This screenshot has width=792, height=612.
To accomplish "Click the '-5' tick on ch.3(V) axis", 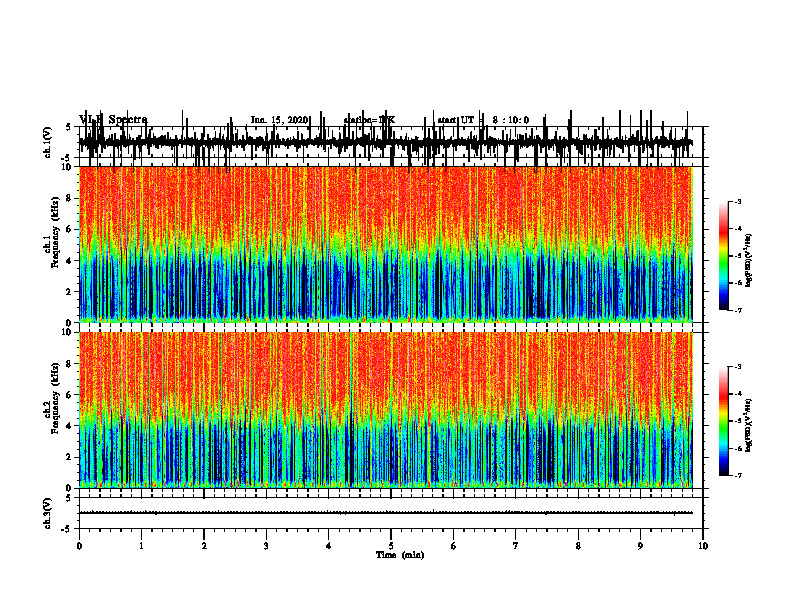I will pyautogui.click(x=67, y=529).
